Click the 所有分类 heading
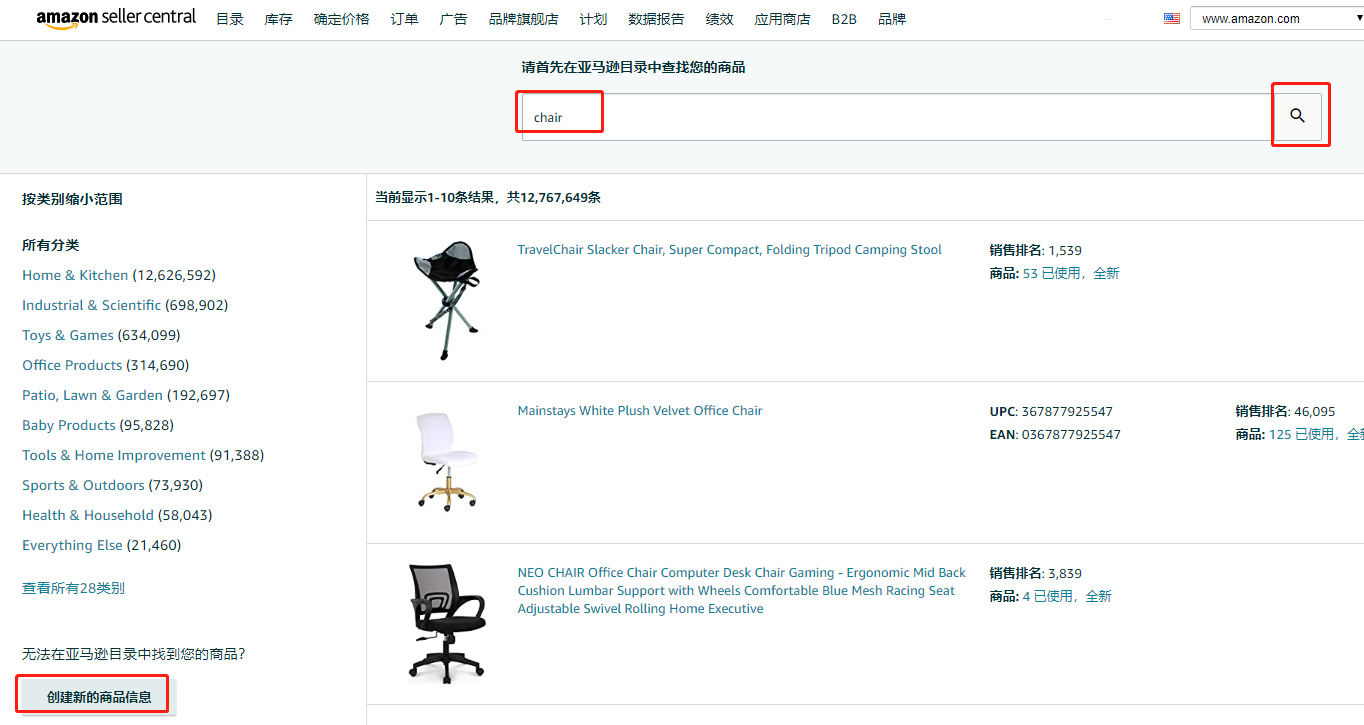Image resolution: width=1364 pixels, height=725 pixels. [51, 245]
